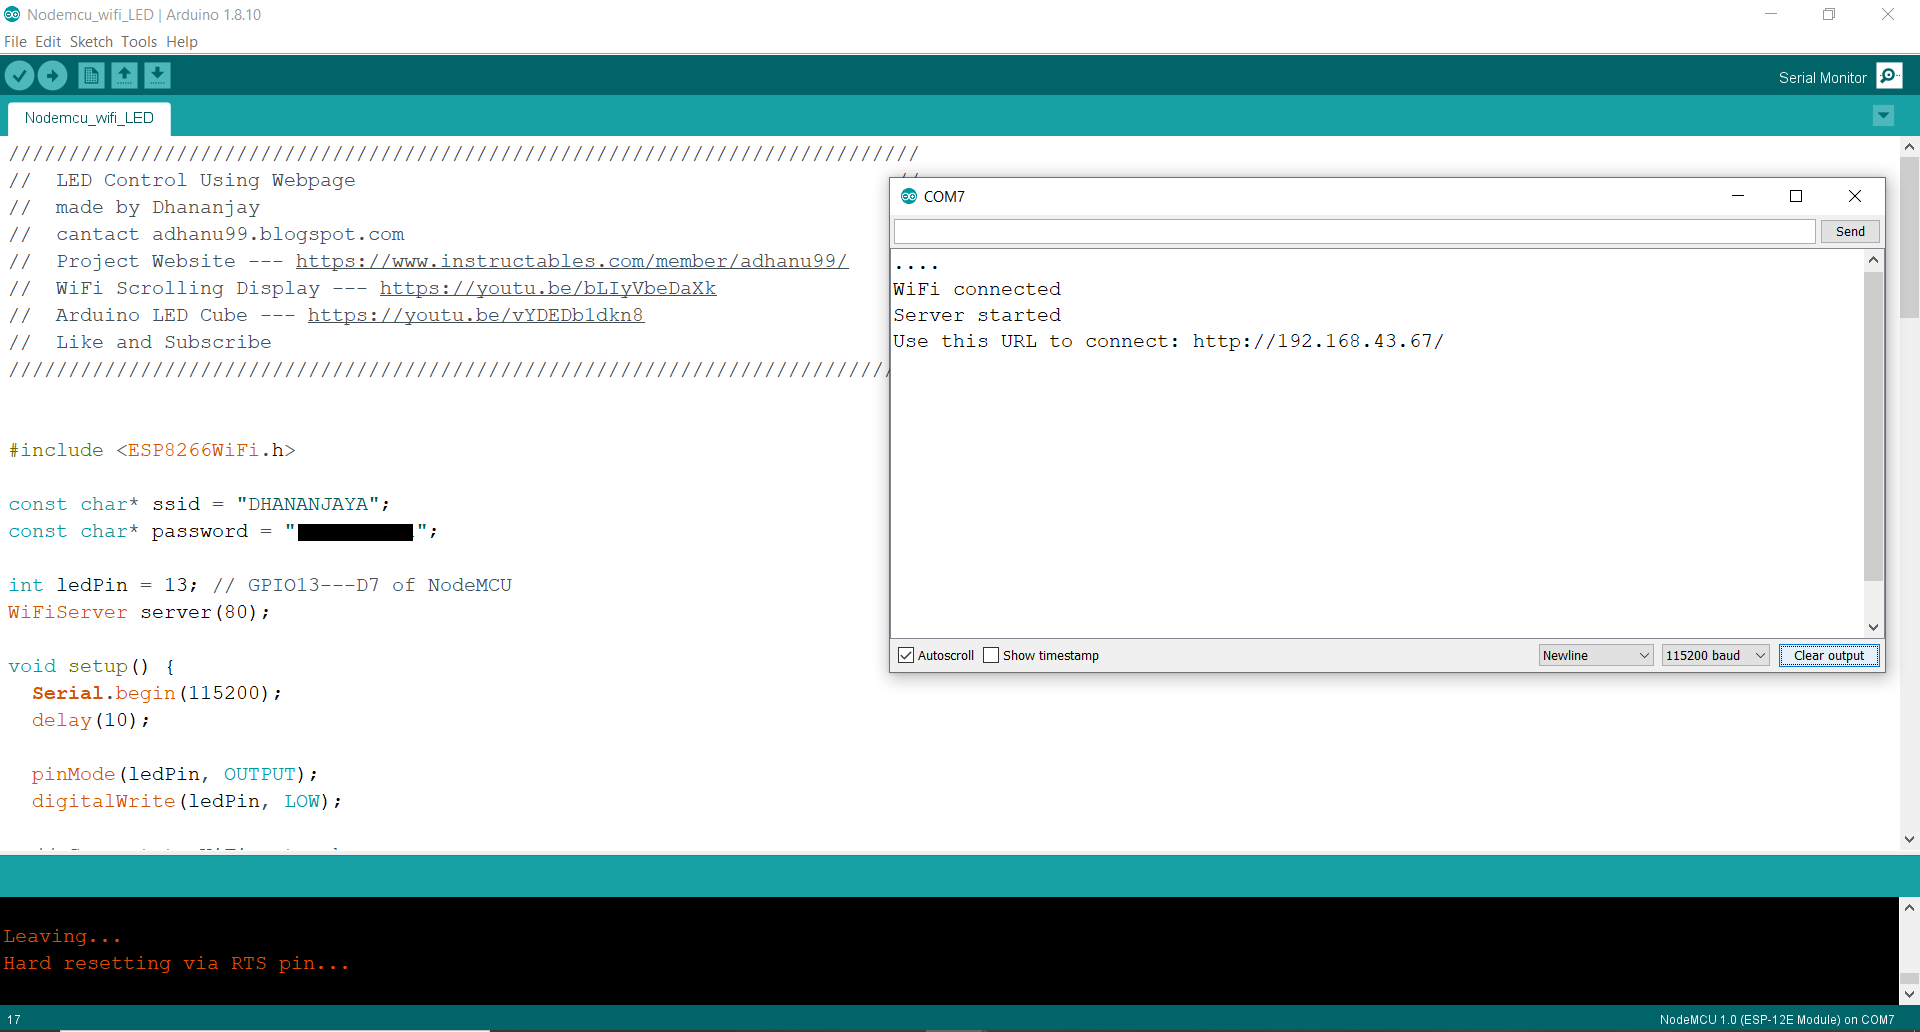Viewport: 1920px width, 1032px height.
Task: Enable Show timestamp checkbox
Action: pos(991,655)
